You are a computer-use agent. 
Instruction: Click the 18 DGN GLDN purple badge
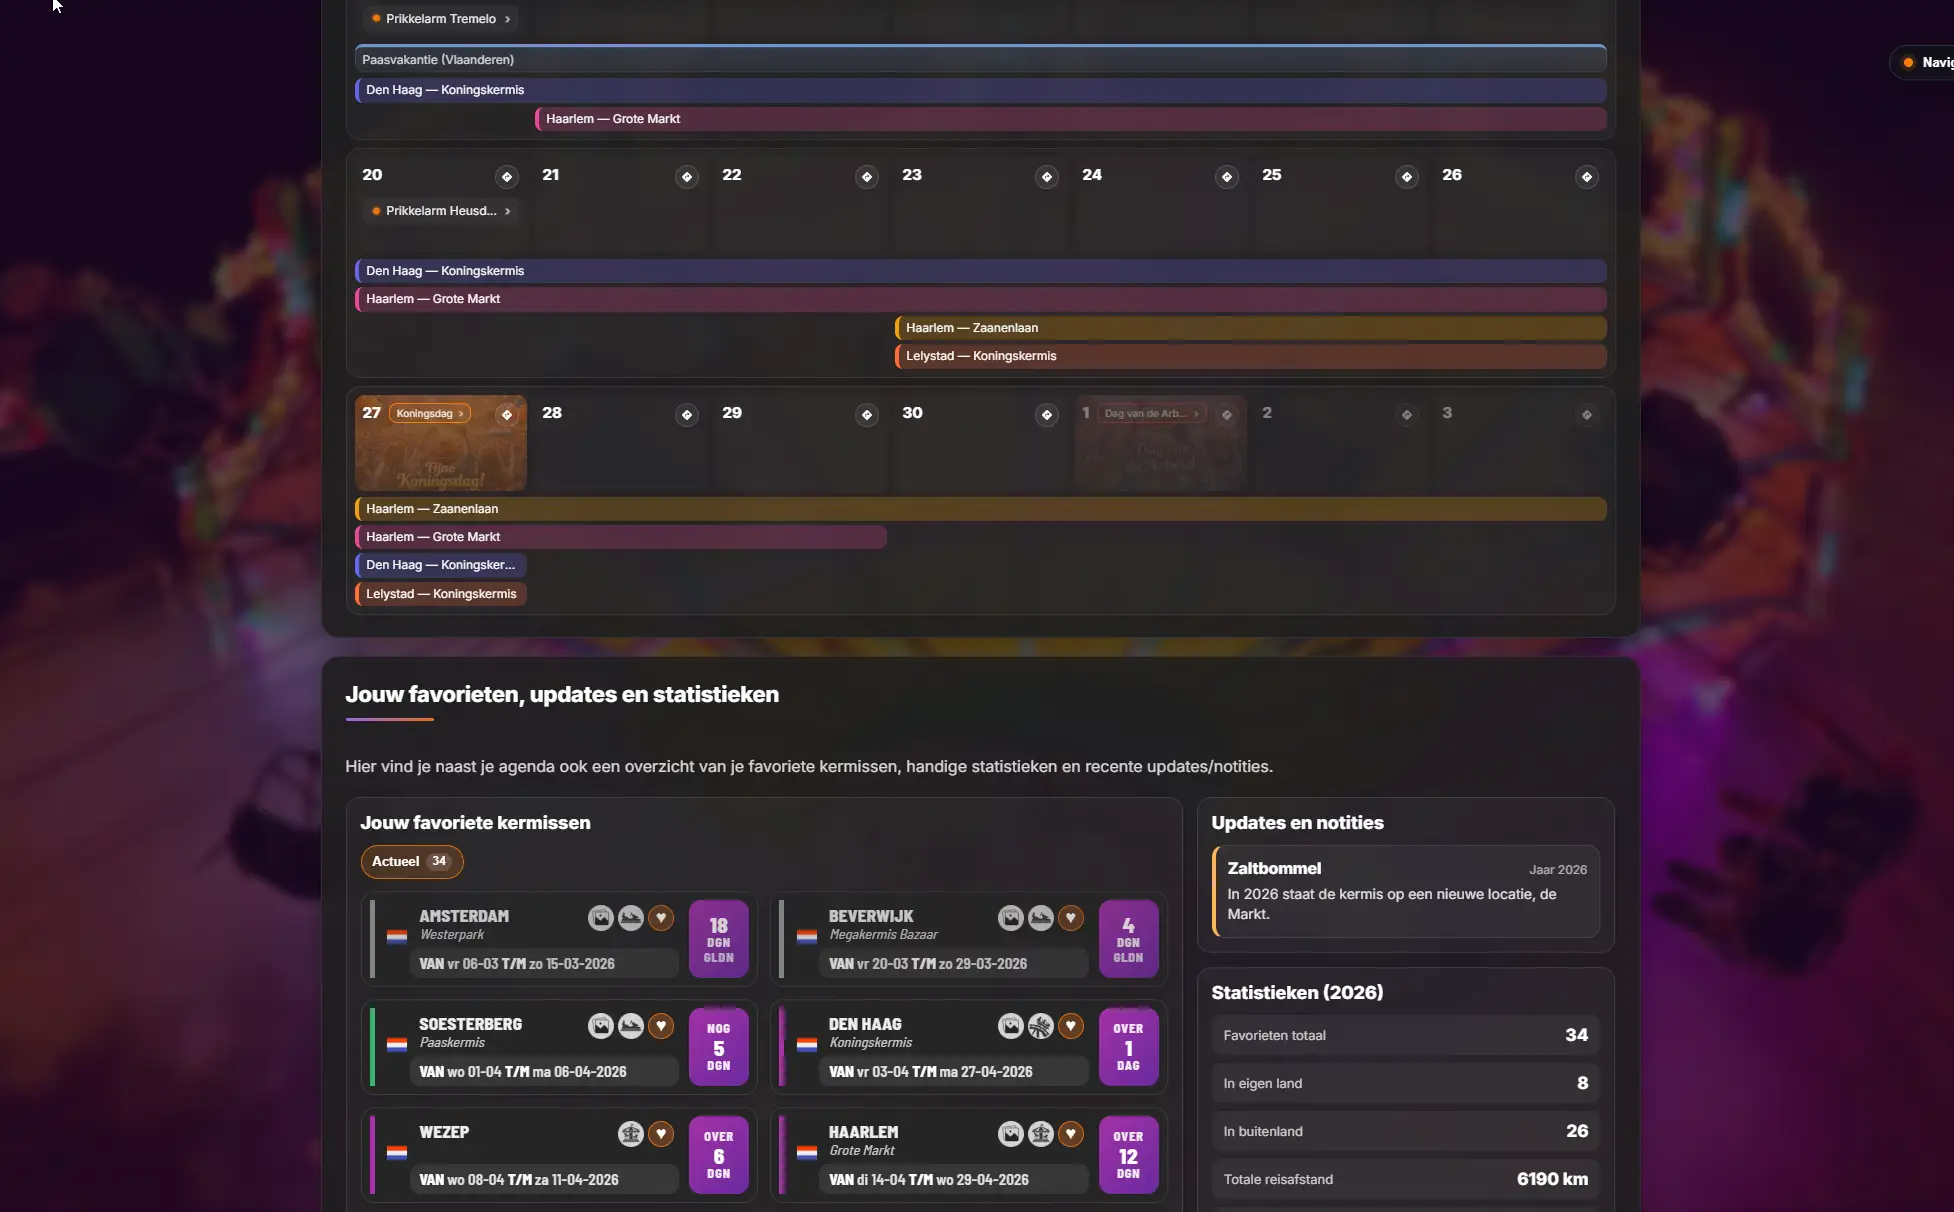[x=718, y=940]
